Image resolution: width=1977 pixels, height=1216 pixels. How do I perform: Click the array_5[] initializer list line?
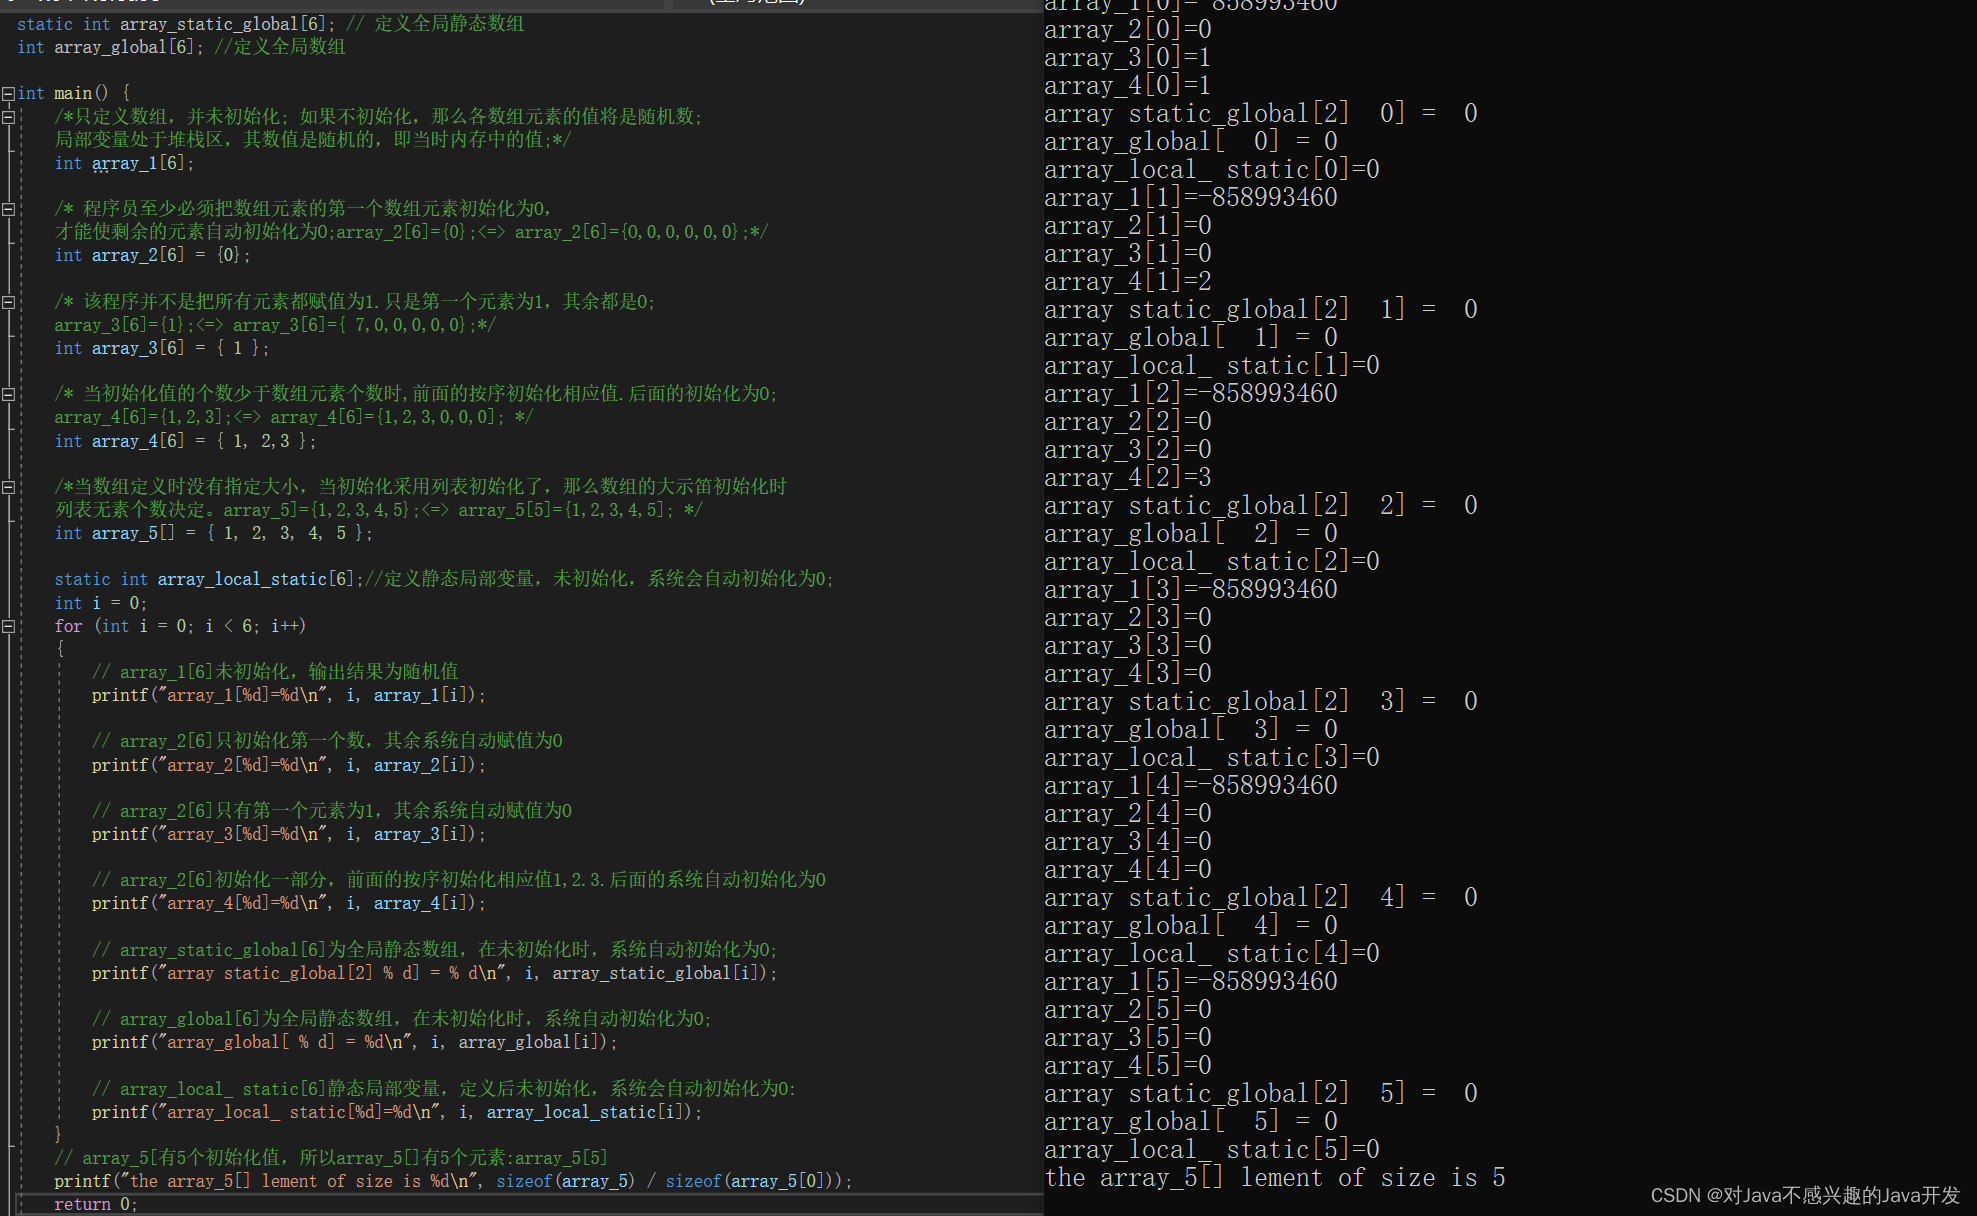click(213, 533)
